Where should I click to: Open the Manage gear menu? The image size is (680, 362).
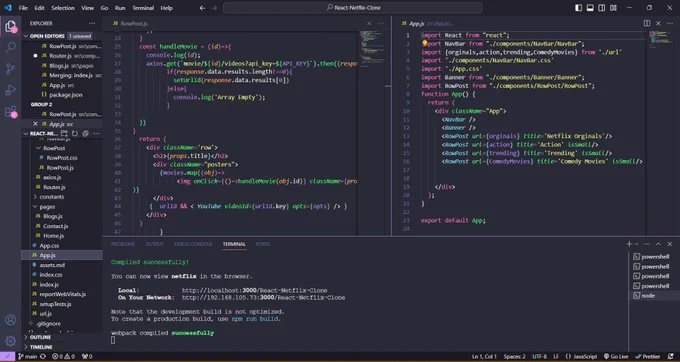click(10, 341)
